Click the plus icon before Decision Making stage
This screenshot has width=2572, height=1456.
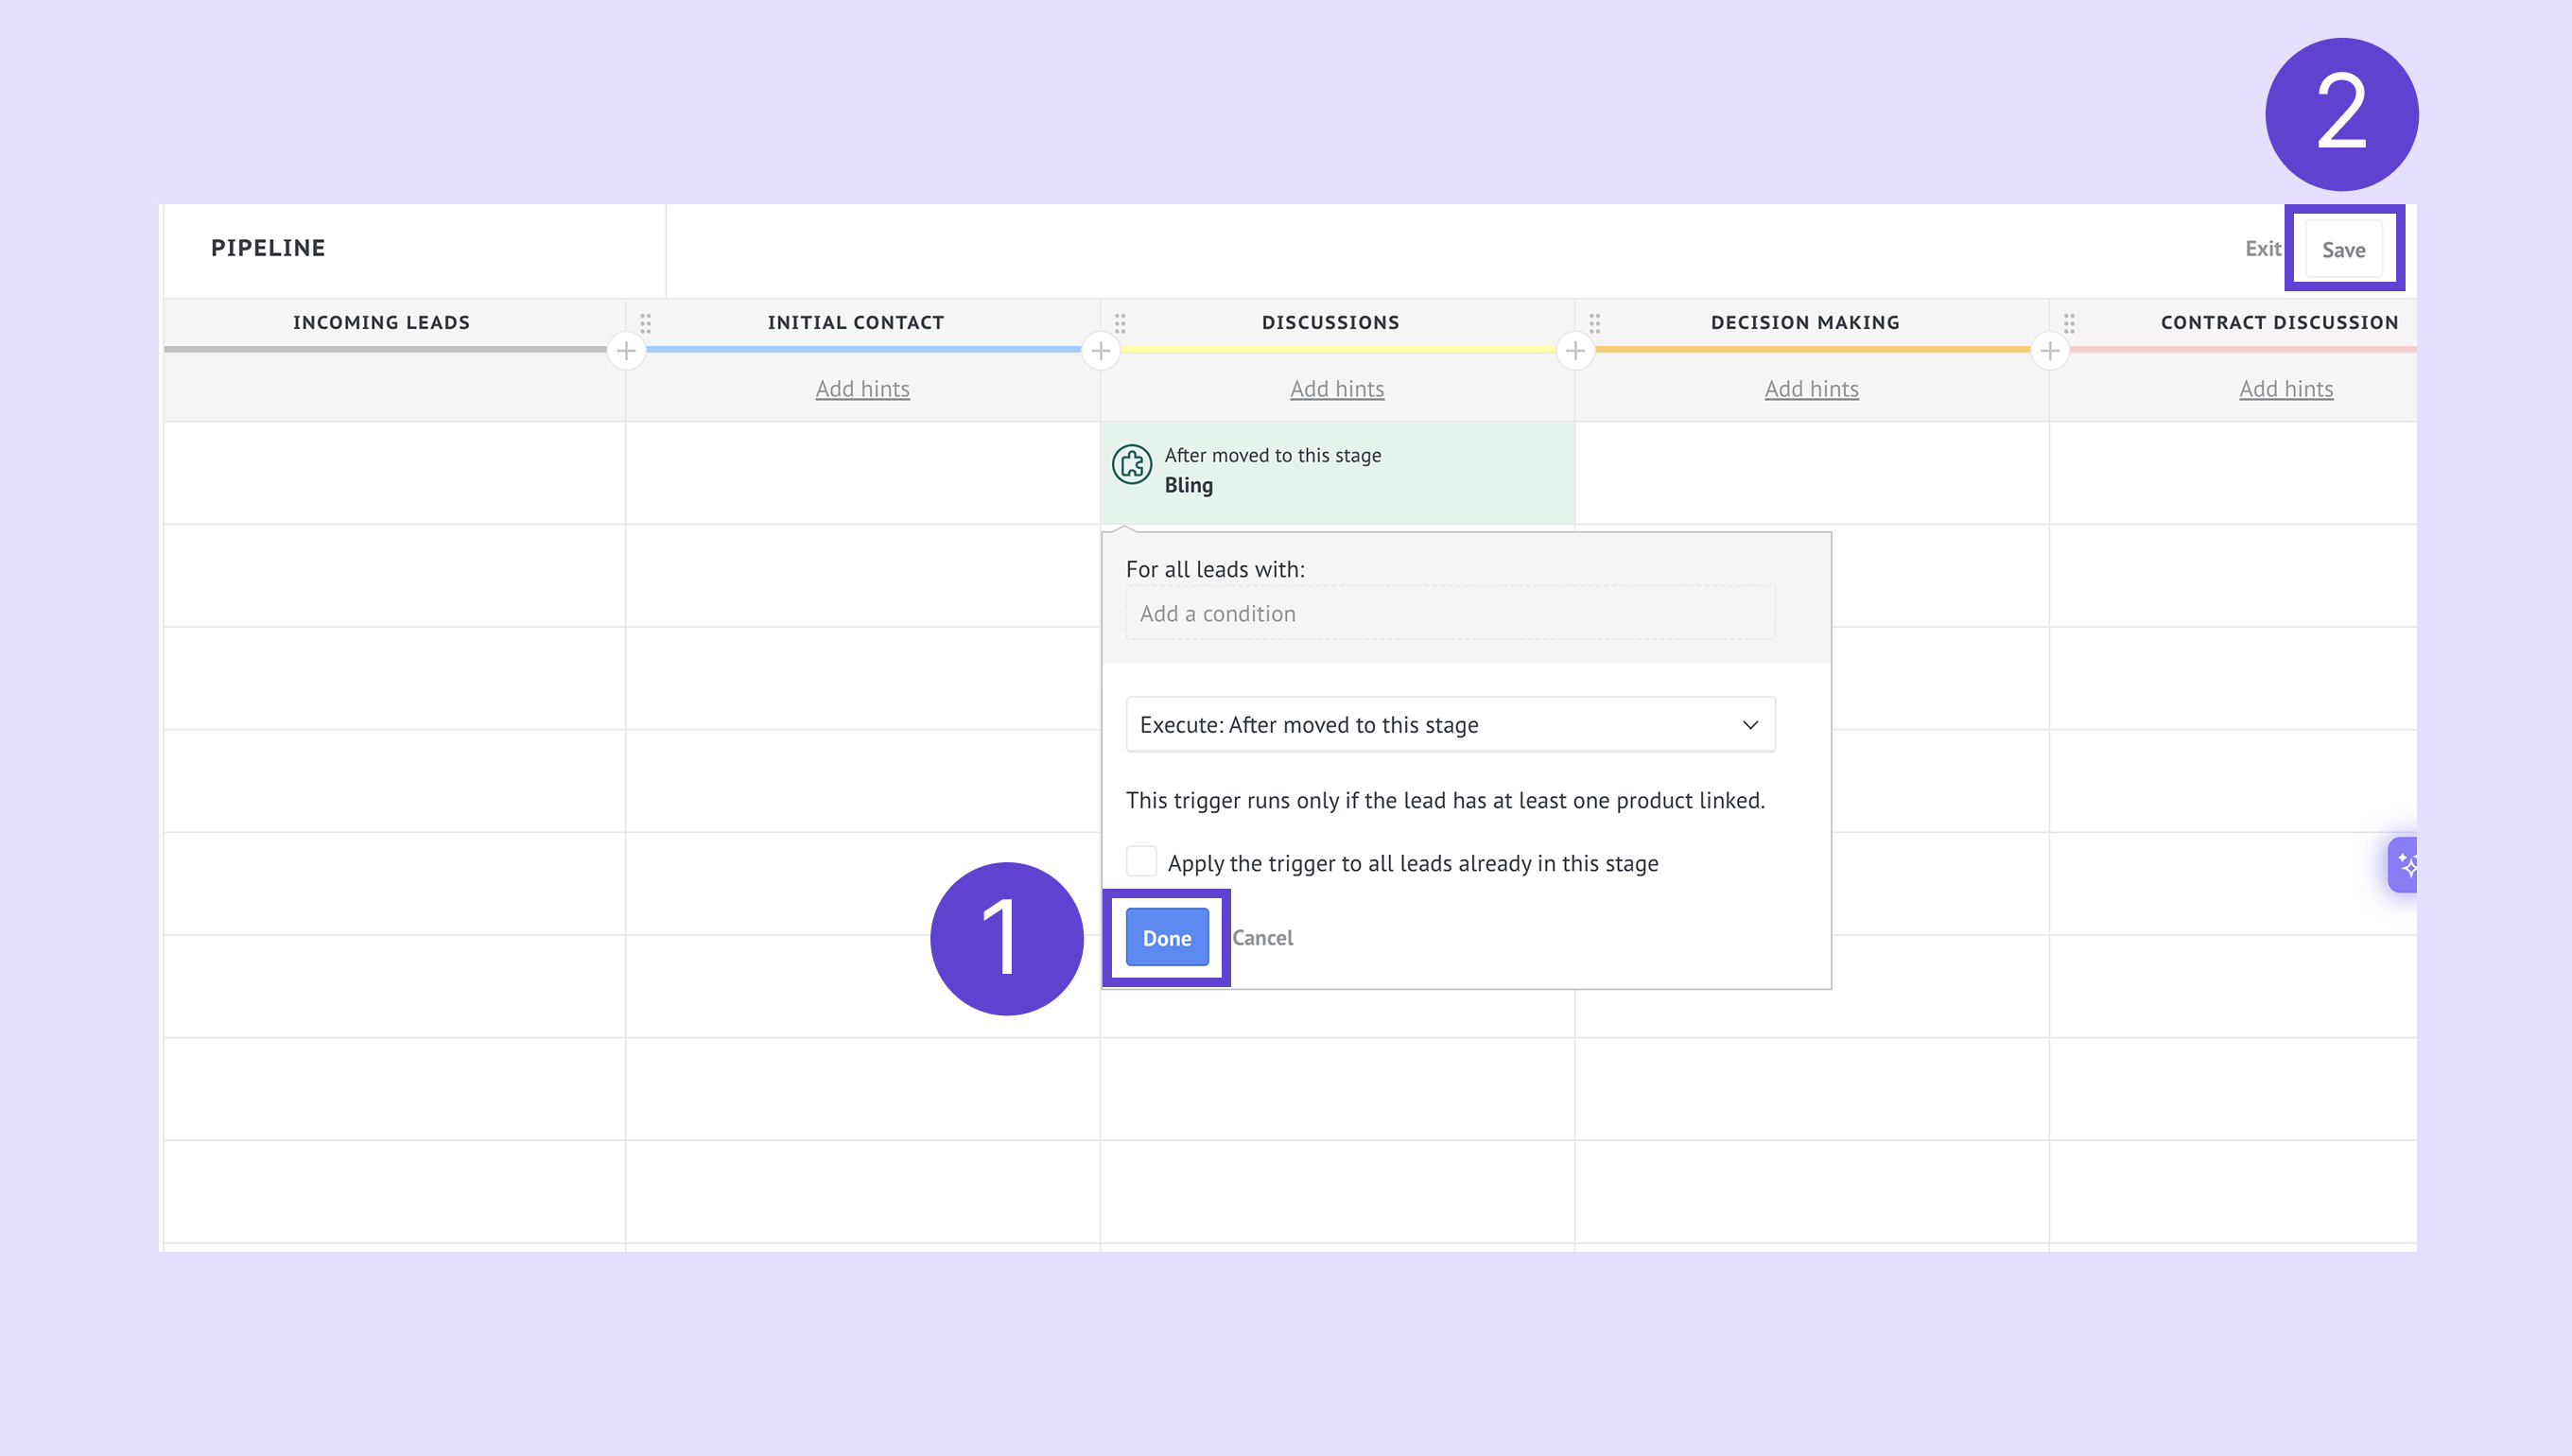click(1575, 351)
